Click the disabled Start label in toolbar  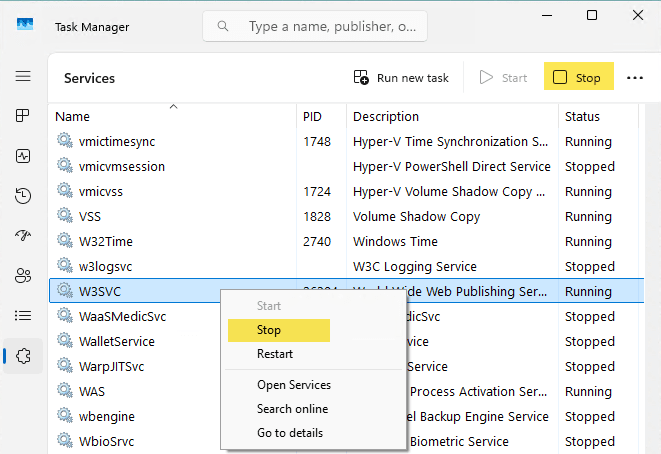pyautogui.click(x=514, y=78)
